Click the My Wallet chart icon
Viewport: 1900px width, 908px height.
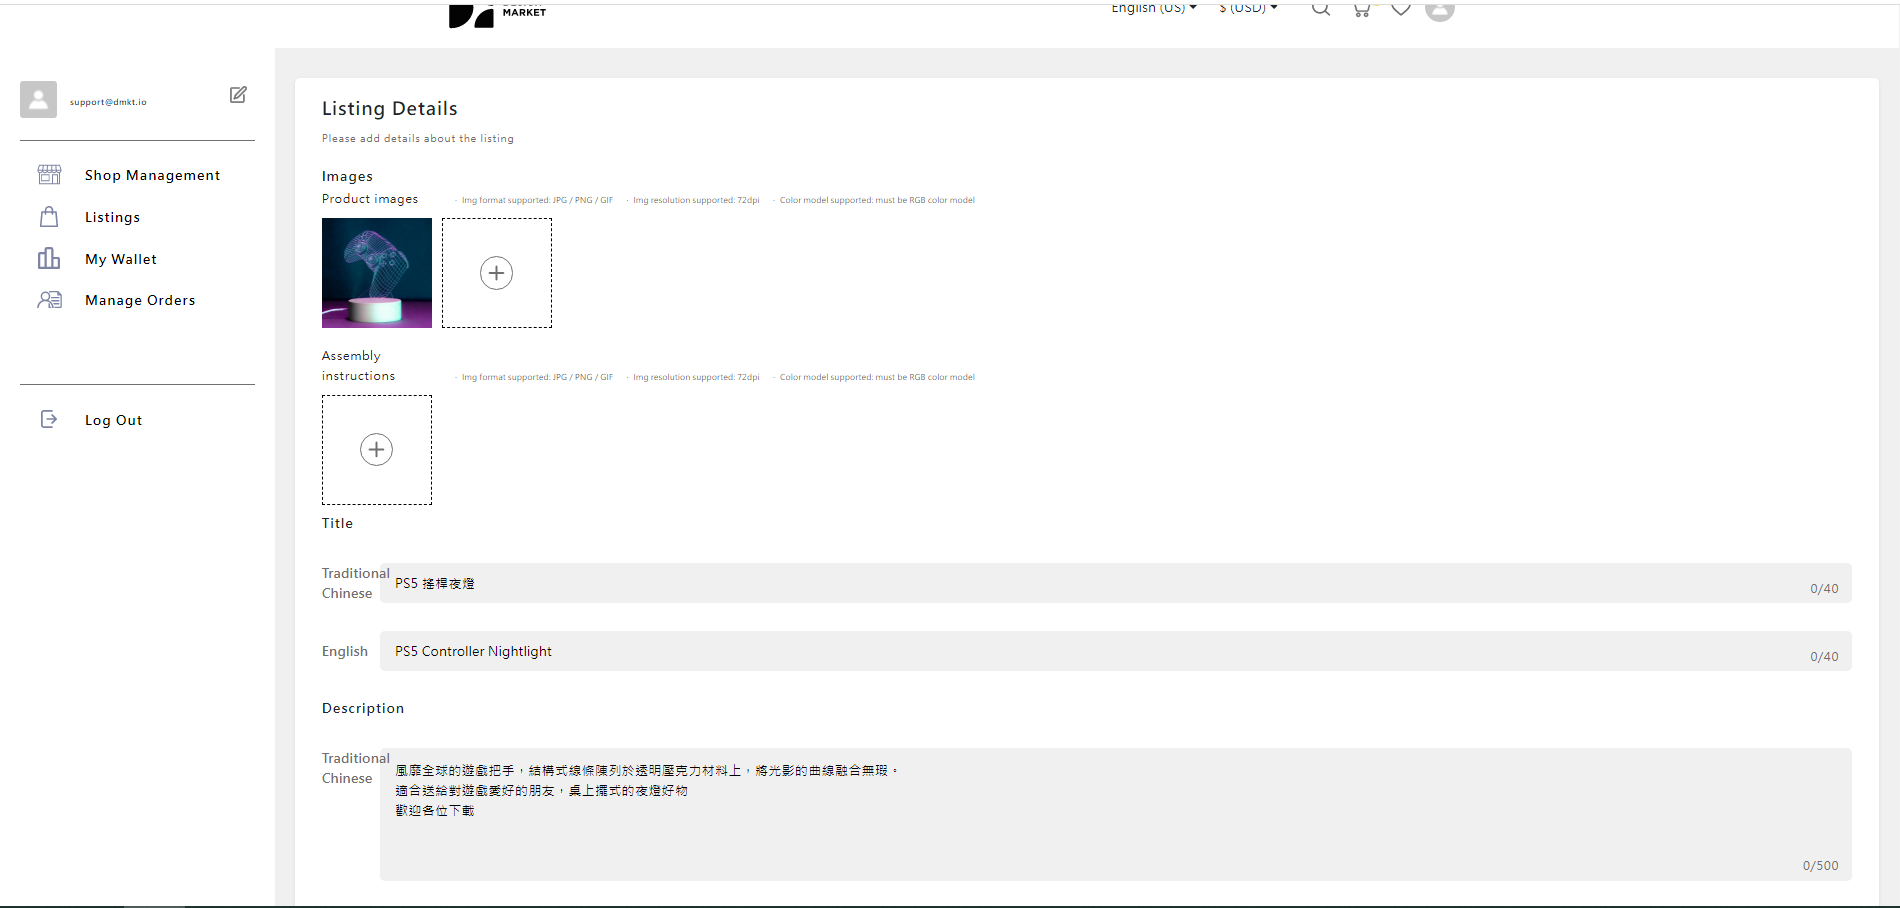pos(49,259)
